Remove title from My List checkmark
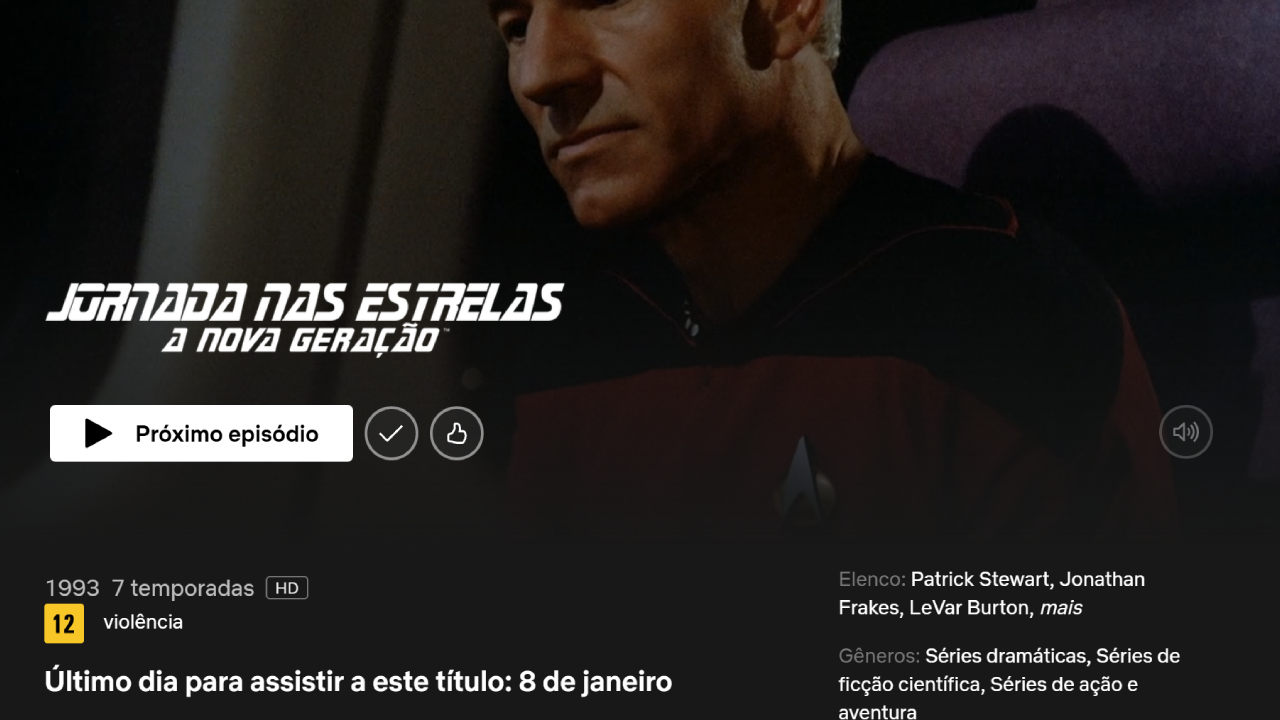 391,433
